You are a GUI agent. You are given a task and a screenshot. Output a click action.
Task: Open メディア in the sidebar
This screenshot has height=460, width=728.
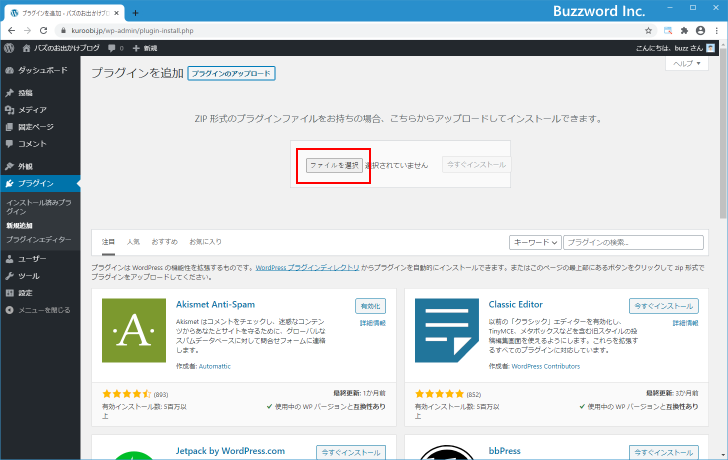[40, 110]
